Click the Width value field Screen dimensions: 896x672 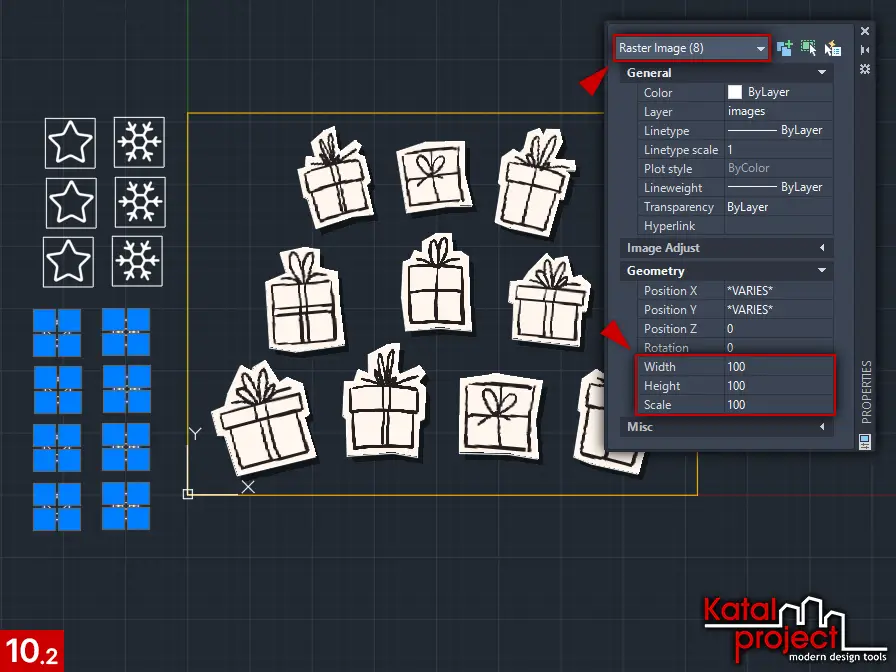[778, 367]
